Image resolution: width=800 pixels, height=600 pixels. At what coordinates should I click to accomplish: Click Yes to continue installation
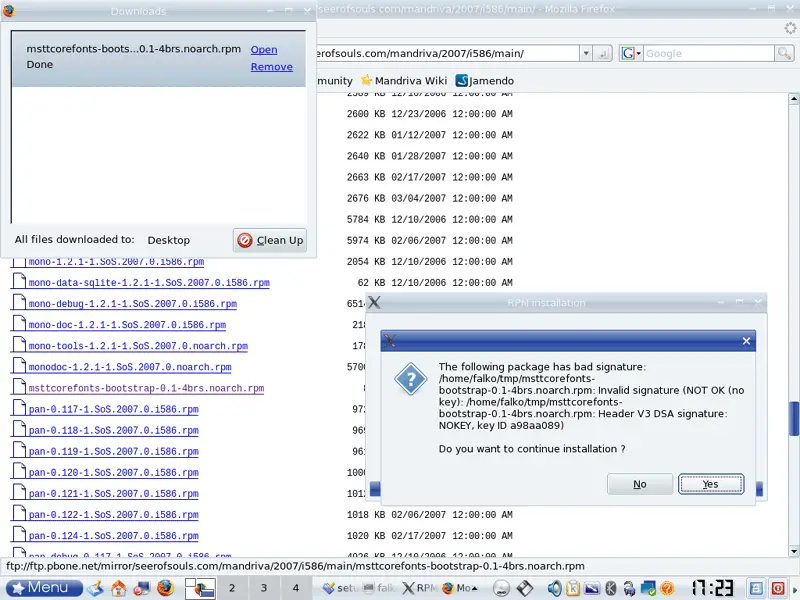coord(711,484)
